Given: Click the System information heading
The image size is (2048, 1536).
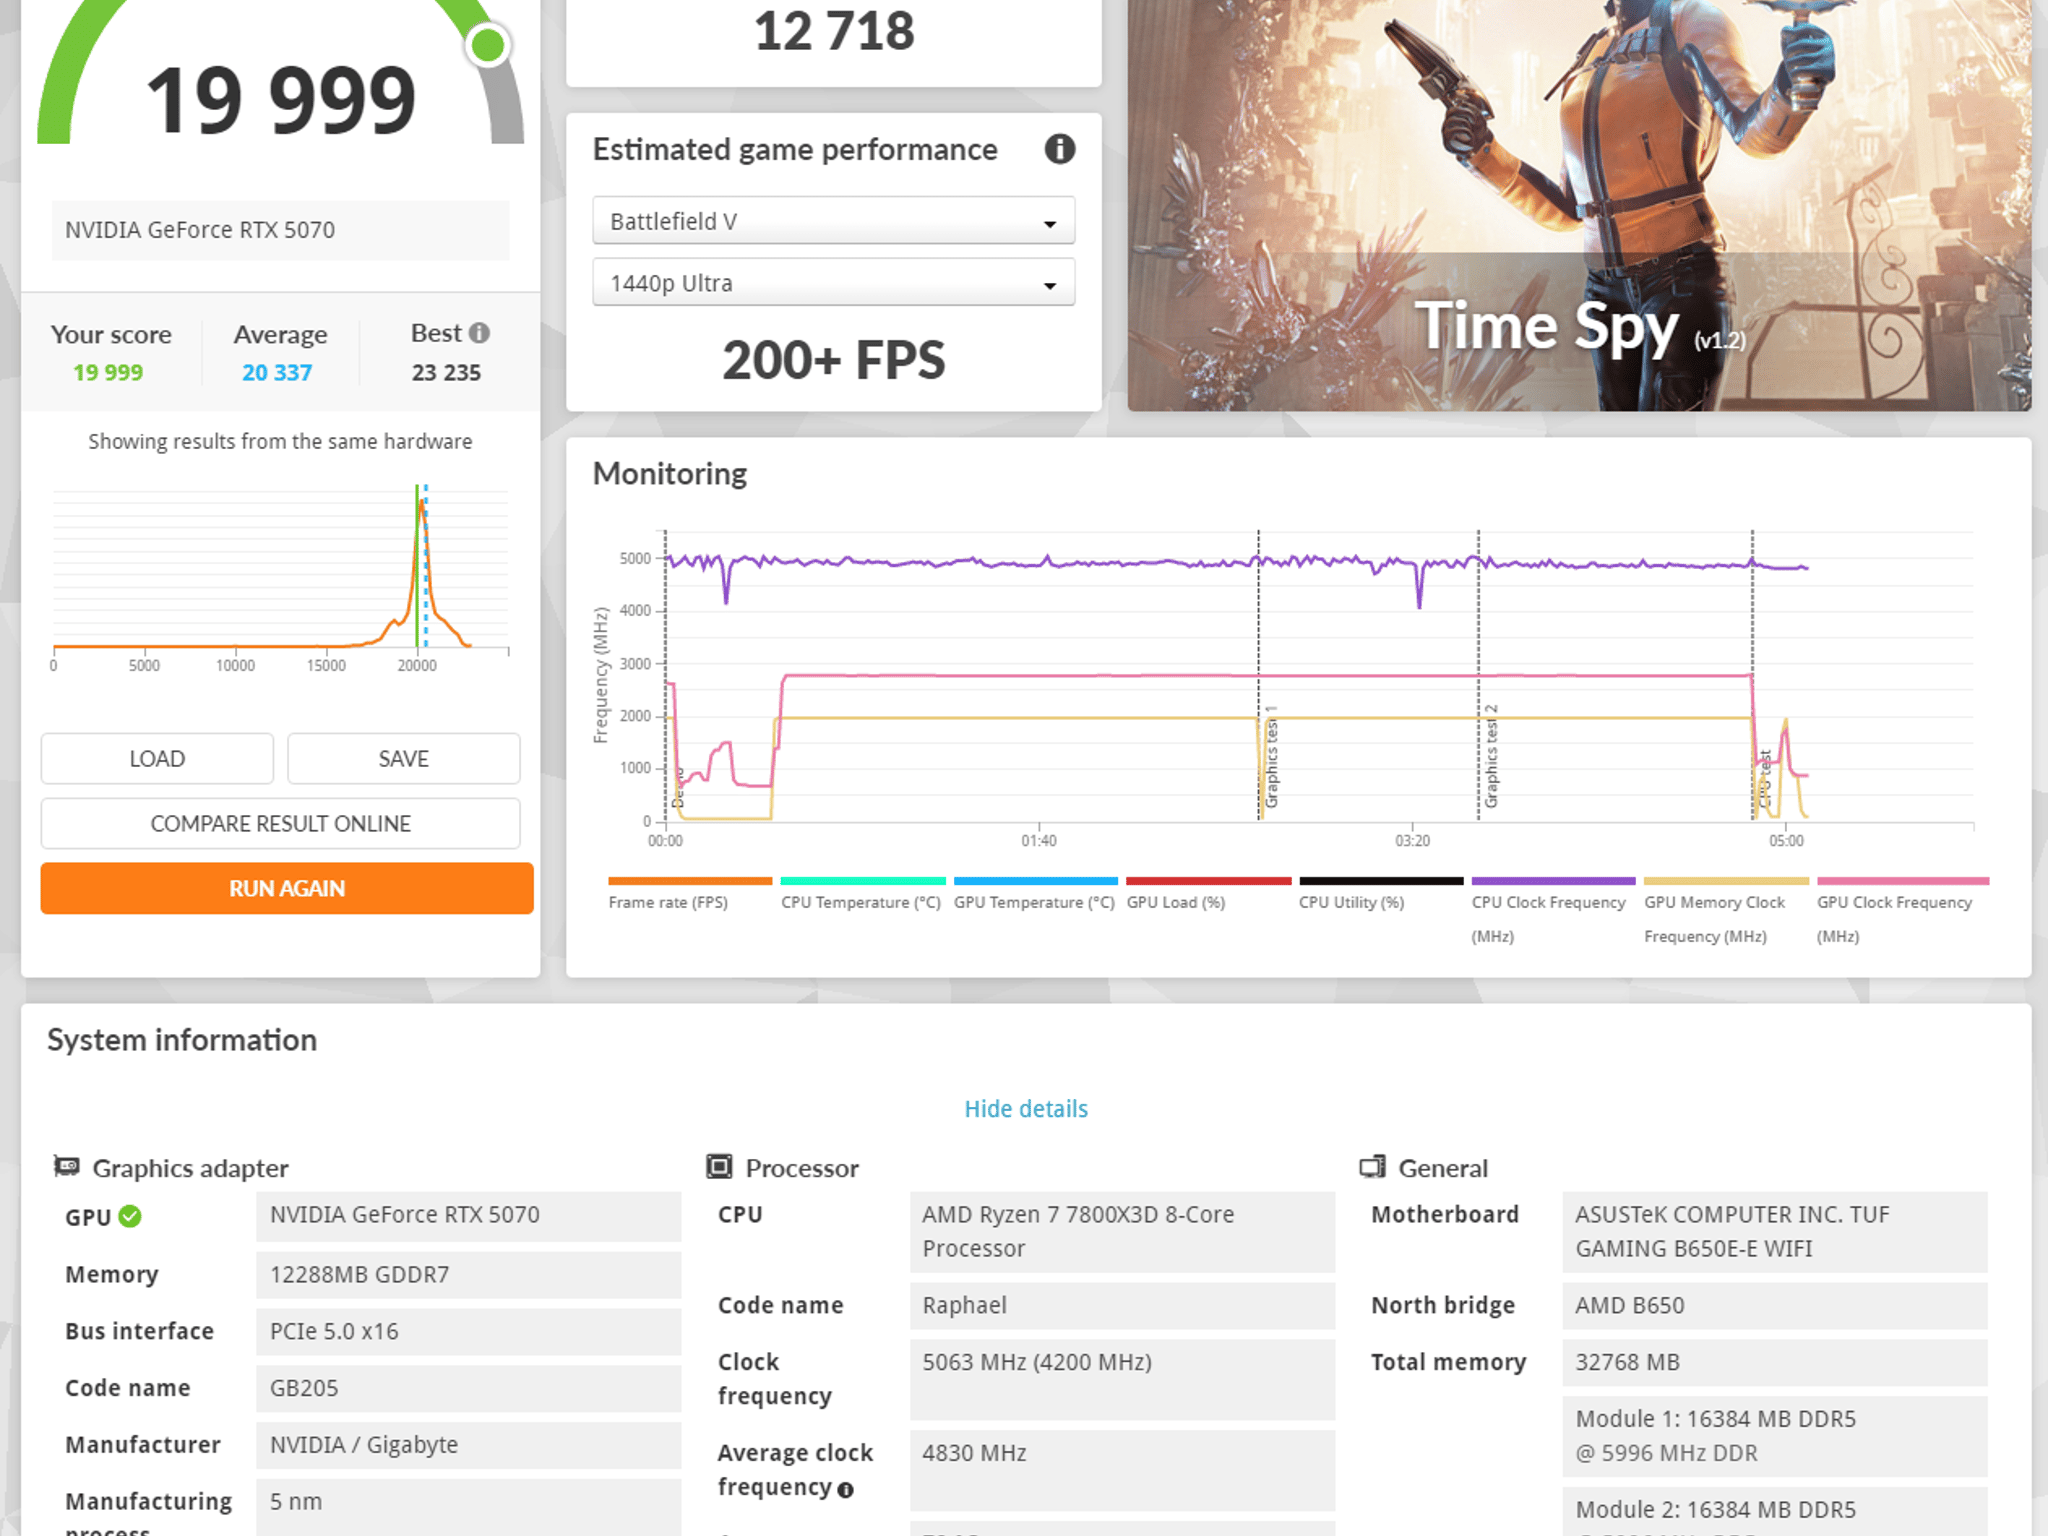Looking at the screenshot, I should pos(182,1041).
